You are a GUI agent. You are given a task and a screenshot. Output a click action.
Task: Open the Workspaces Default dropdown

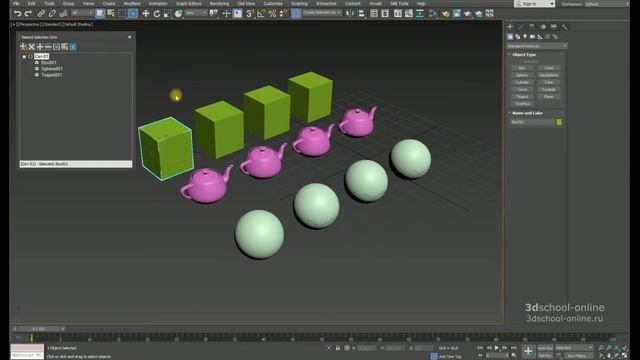[x=606, y=4]
